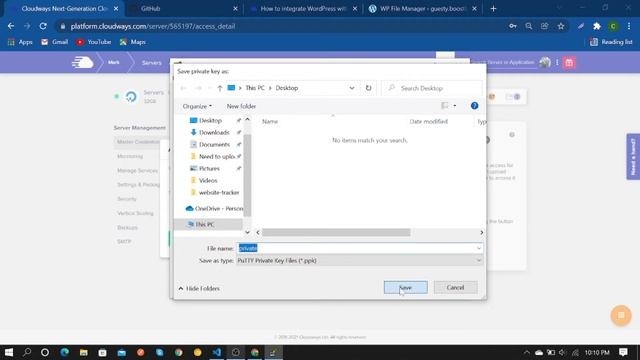Refresh Desktop folder listing
This screenshot has width=640, height=360.
(x=368, y=88)
